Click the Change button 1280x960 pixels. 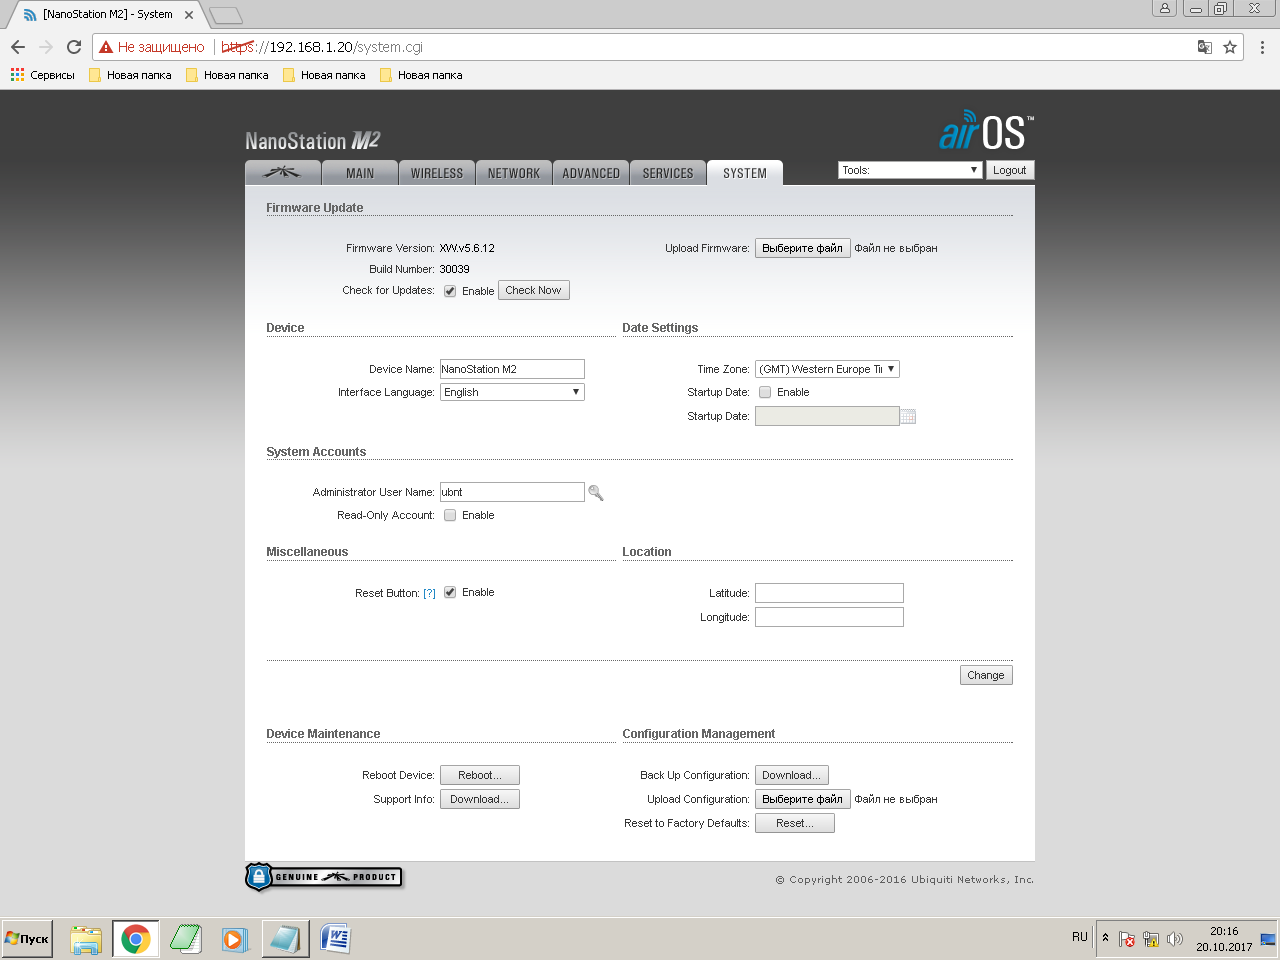[986, 675]
